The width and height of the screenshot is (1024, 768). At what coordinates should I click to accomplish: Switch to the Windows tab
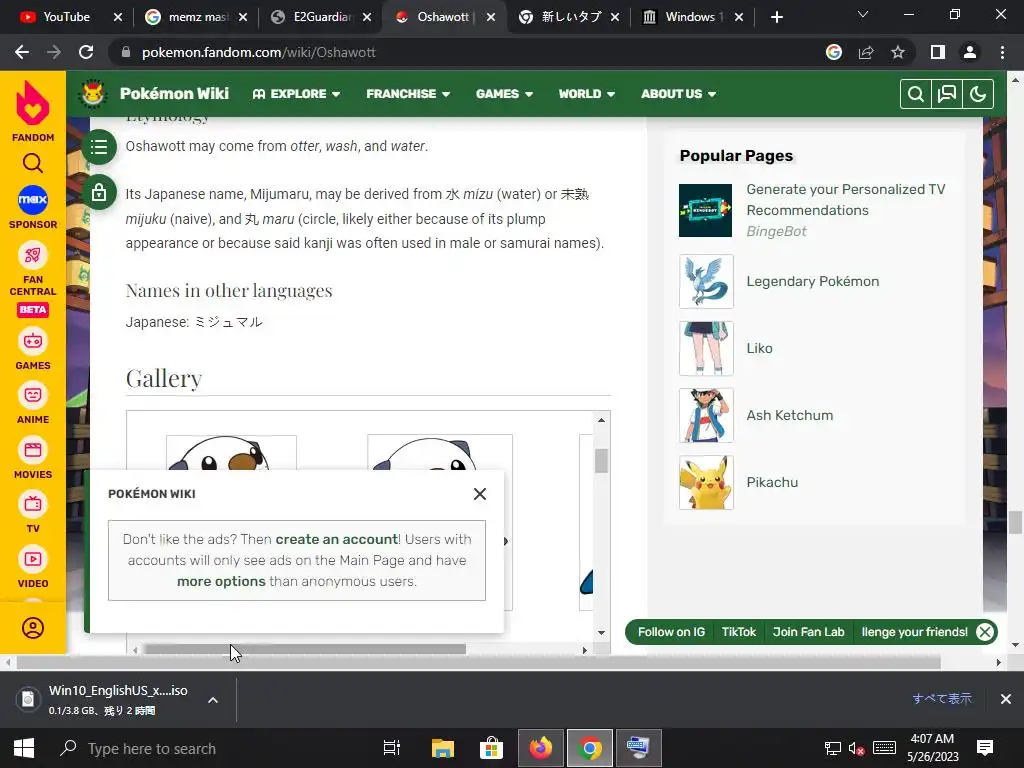pos(692,17)
